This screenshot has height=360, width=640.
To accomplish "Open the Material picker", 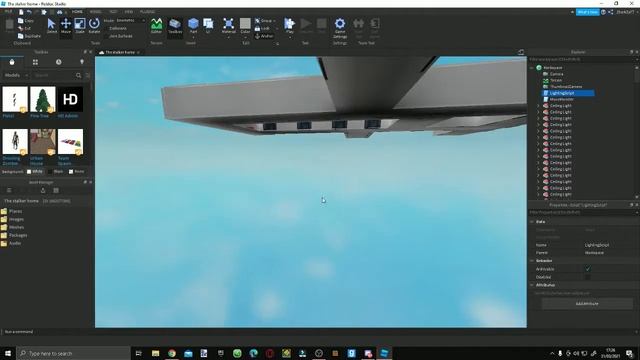I will click(x=229, y=26).
